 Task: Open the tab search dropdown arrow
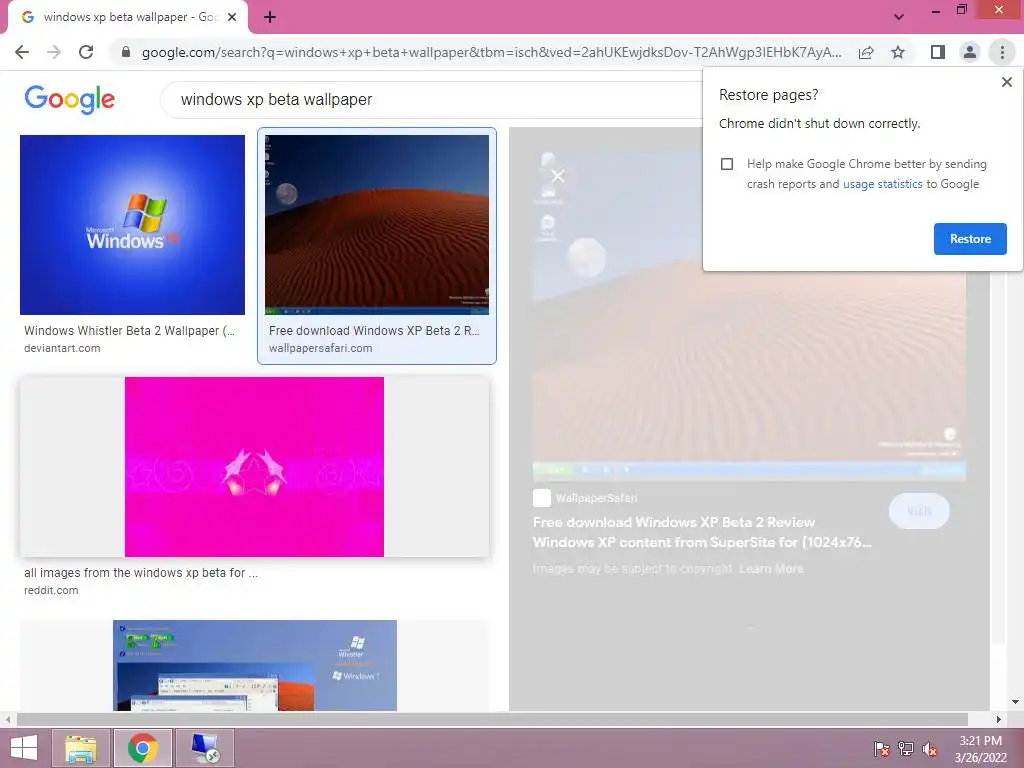[x=899, y=17]
